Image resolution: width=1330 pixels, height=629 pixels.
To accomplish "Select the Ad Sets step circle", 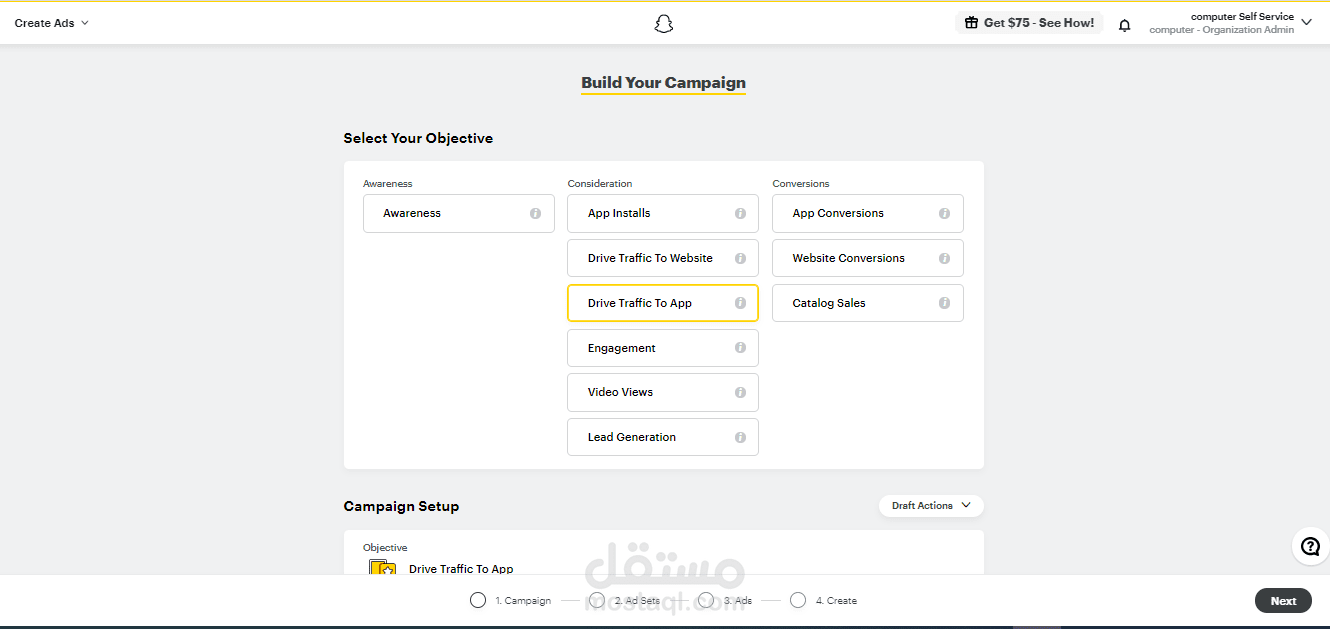I will 597,600.
